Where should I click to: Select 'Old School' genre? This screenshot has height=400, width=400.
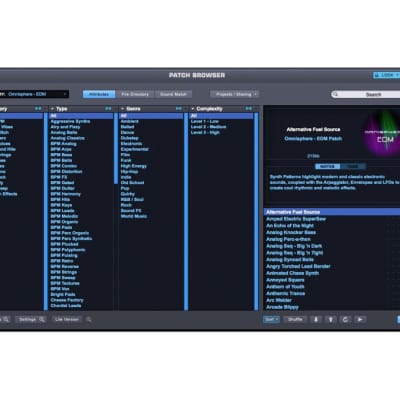[x=132, y=183]
